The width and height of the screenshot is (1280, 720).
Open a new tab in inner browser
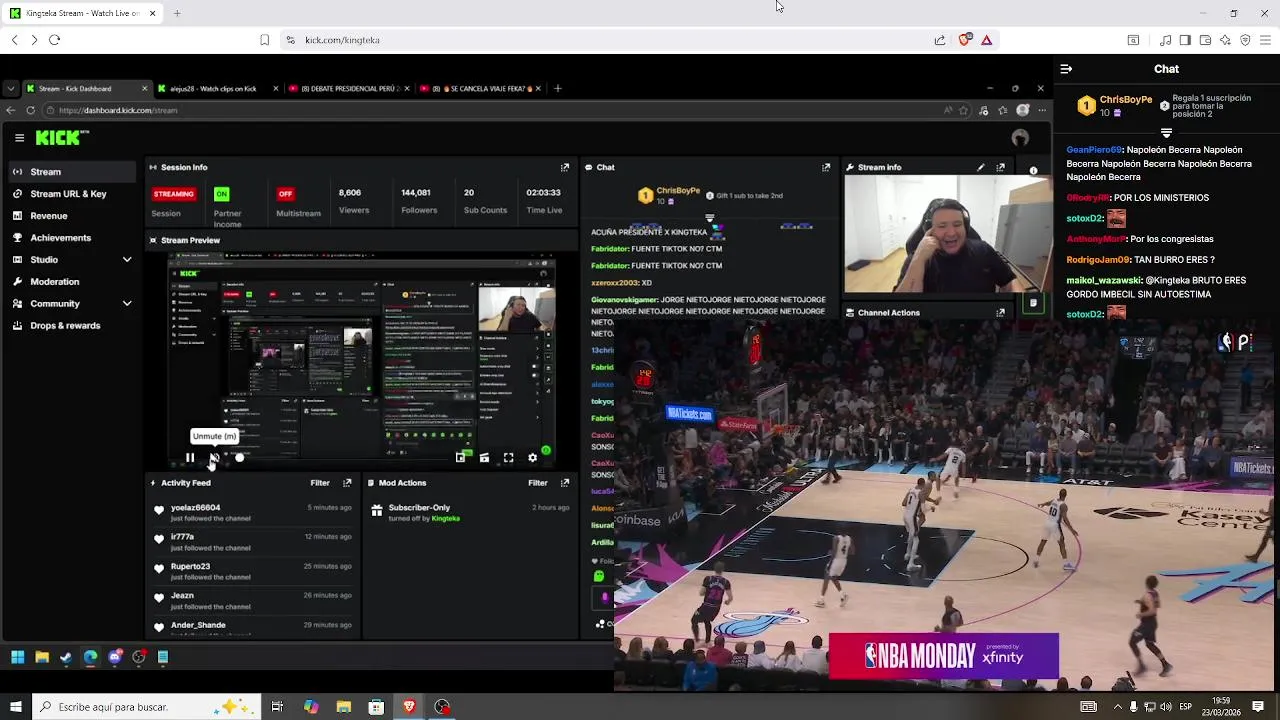pyautogui.click(x=558, y=88)
